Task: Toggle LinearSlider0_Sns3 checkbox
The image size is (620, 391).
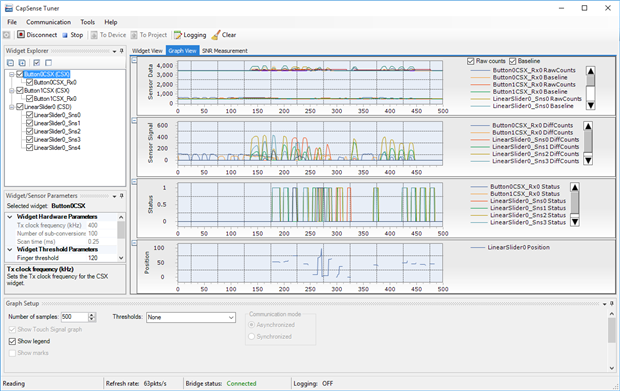Action: coord(29,140)
